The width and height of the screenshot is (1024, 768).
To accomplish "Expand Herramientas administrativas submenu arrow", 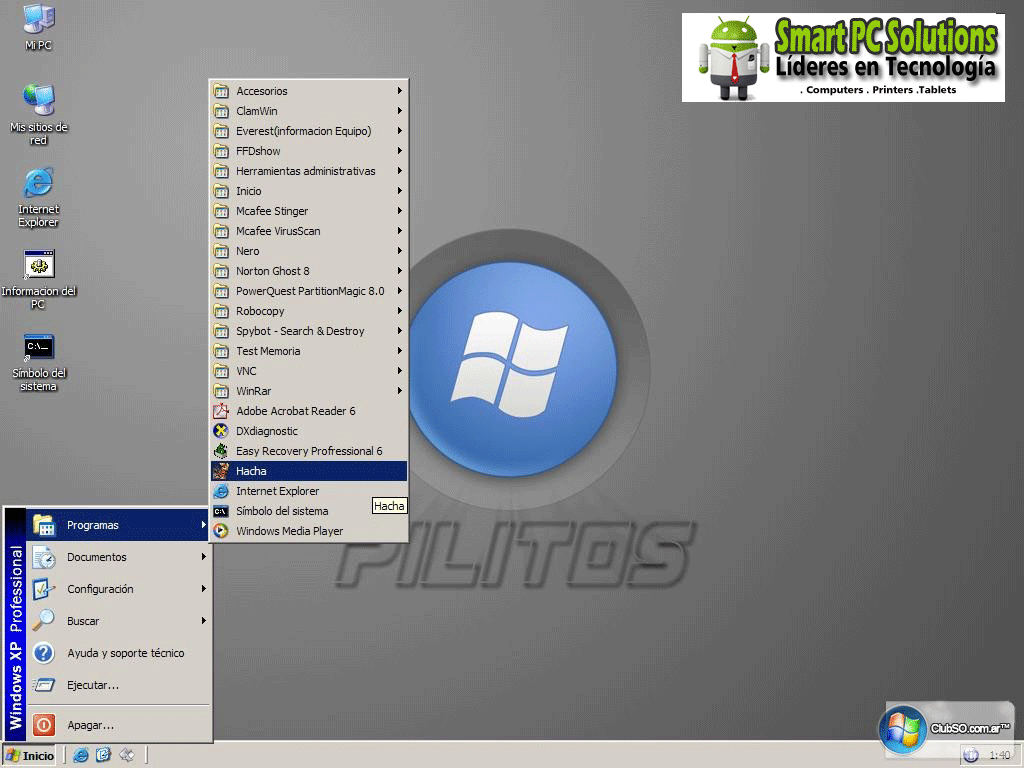I will point(399,170).
